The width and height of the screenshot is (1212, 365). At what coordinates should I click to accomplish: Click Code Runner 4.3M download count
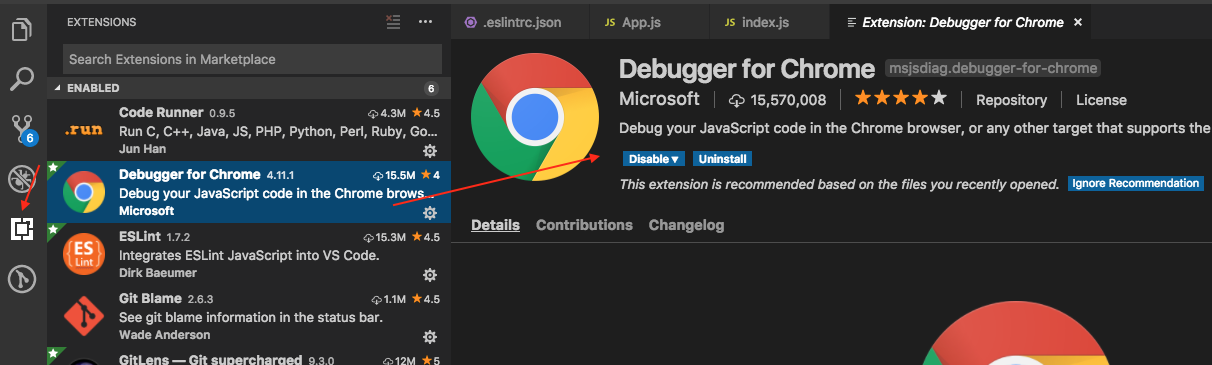point(388,113)
